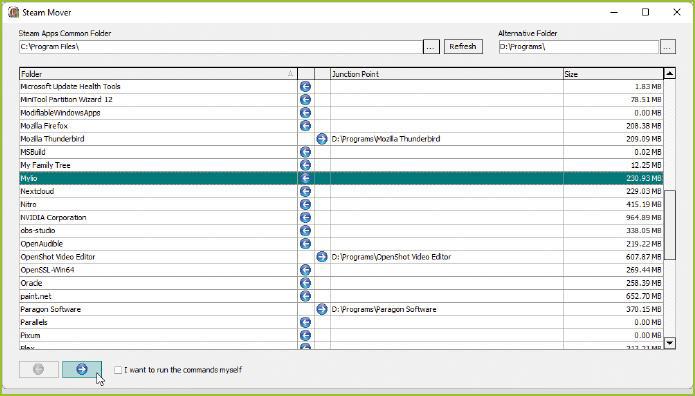Click the move-to-alternative right arrow button
This screenshot has width=695, height=396.
coord(82,369)
